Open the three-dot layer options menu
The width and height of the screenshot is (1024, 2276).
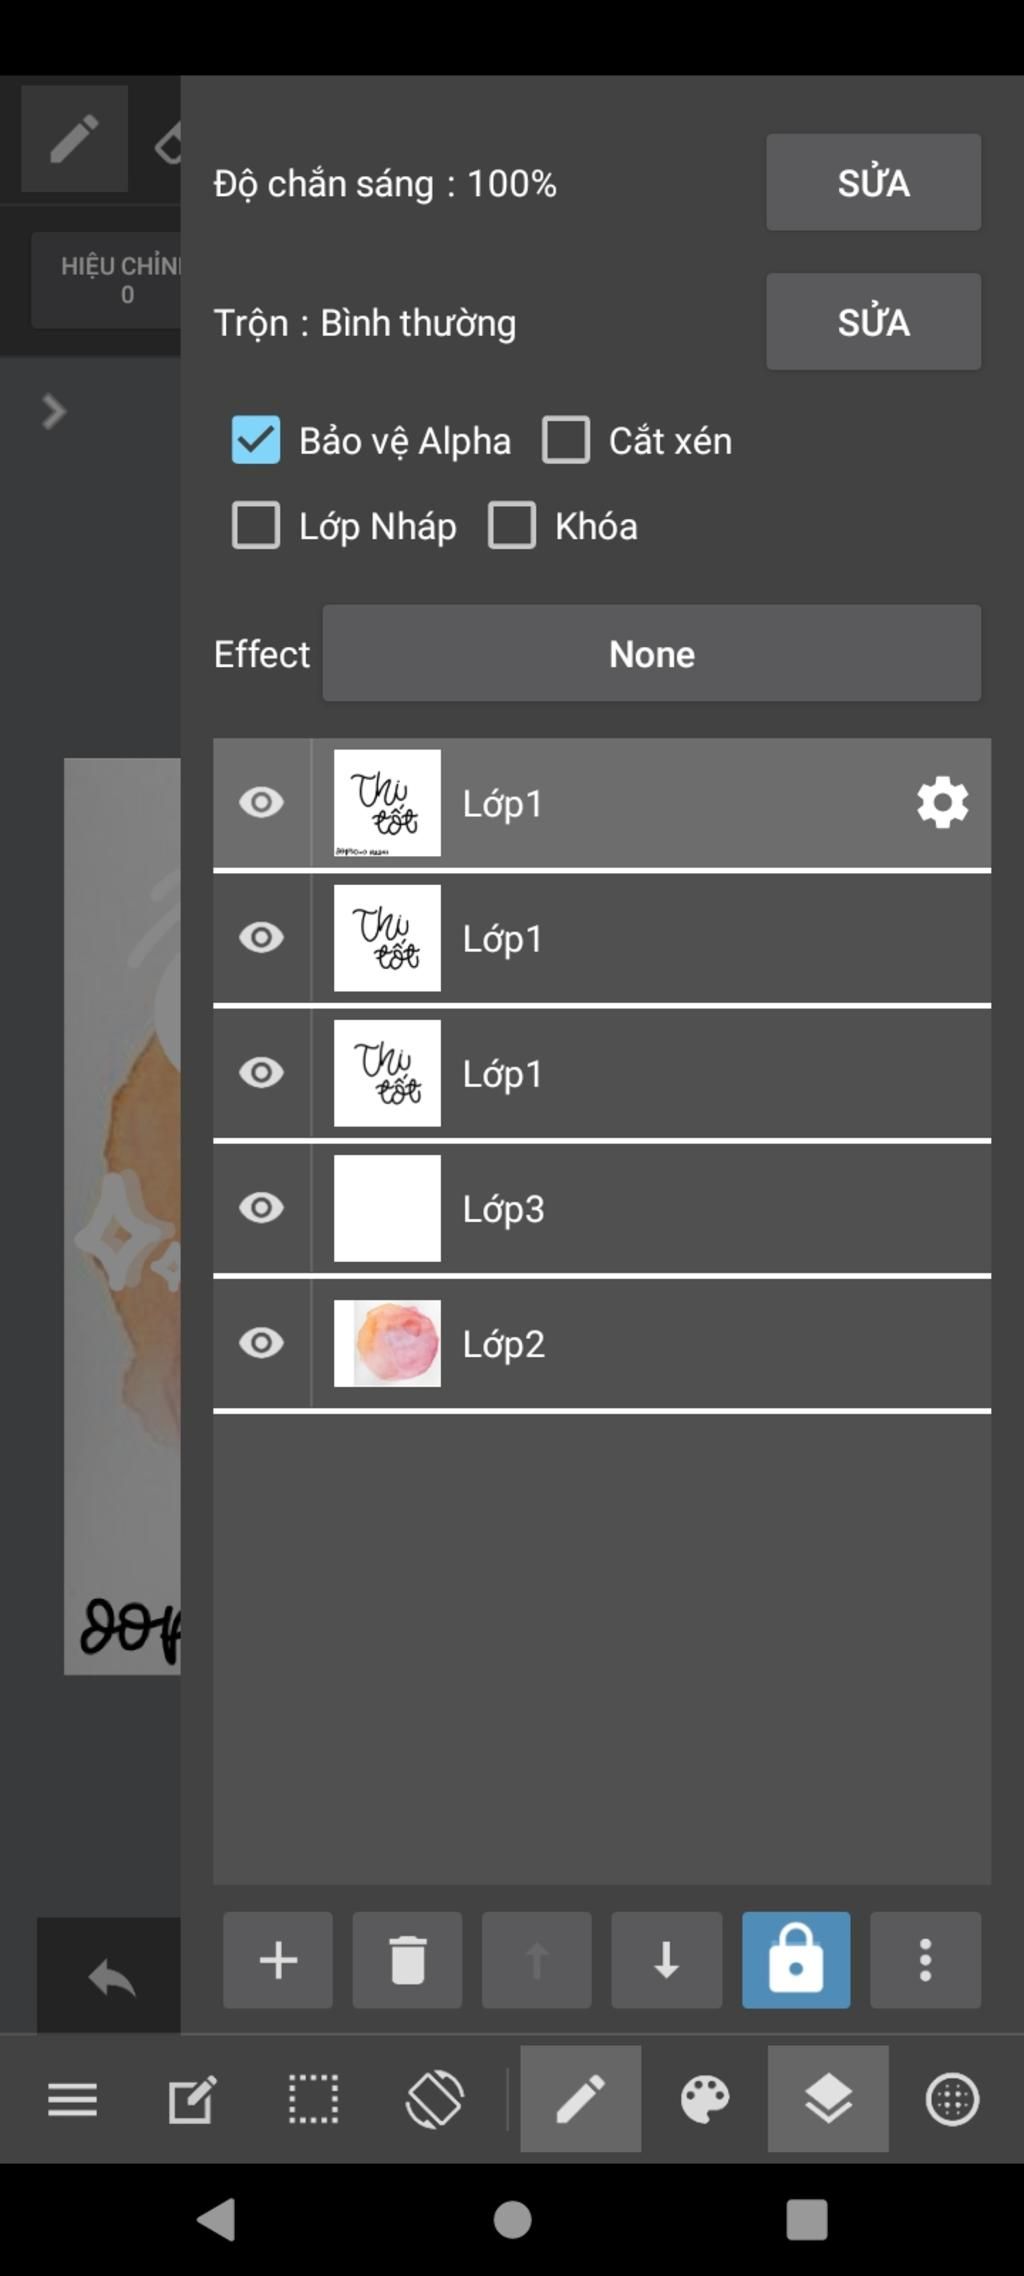(925, 1960)
